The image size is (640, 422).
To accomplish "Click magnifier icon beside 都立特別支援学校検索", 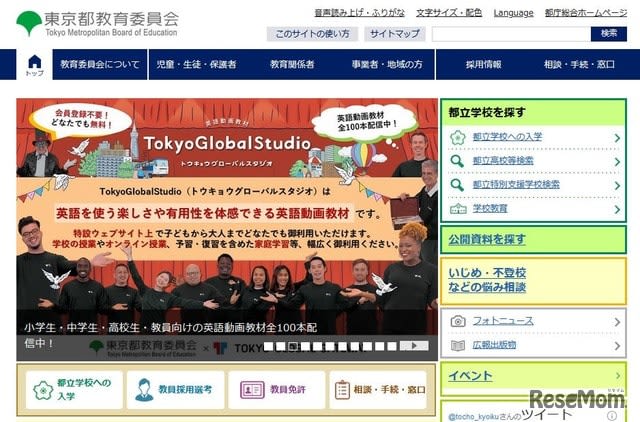I will [457, 185].
